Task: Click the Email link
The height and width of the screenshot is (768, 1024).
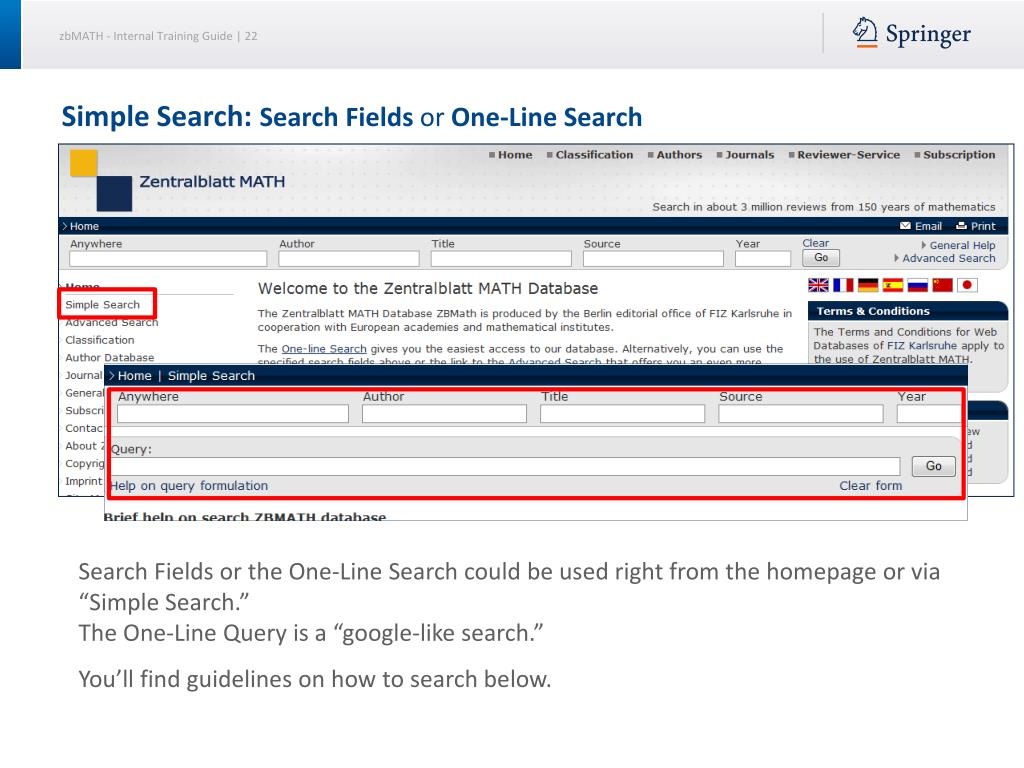Action: tap(928, 226)
